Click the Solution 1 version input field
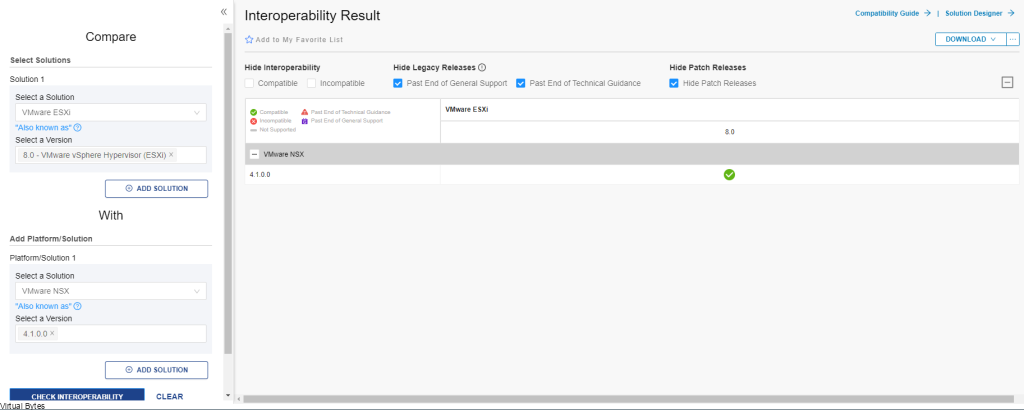 pos(111,155)
